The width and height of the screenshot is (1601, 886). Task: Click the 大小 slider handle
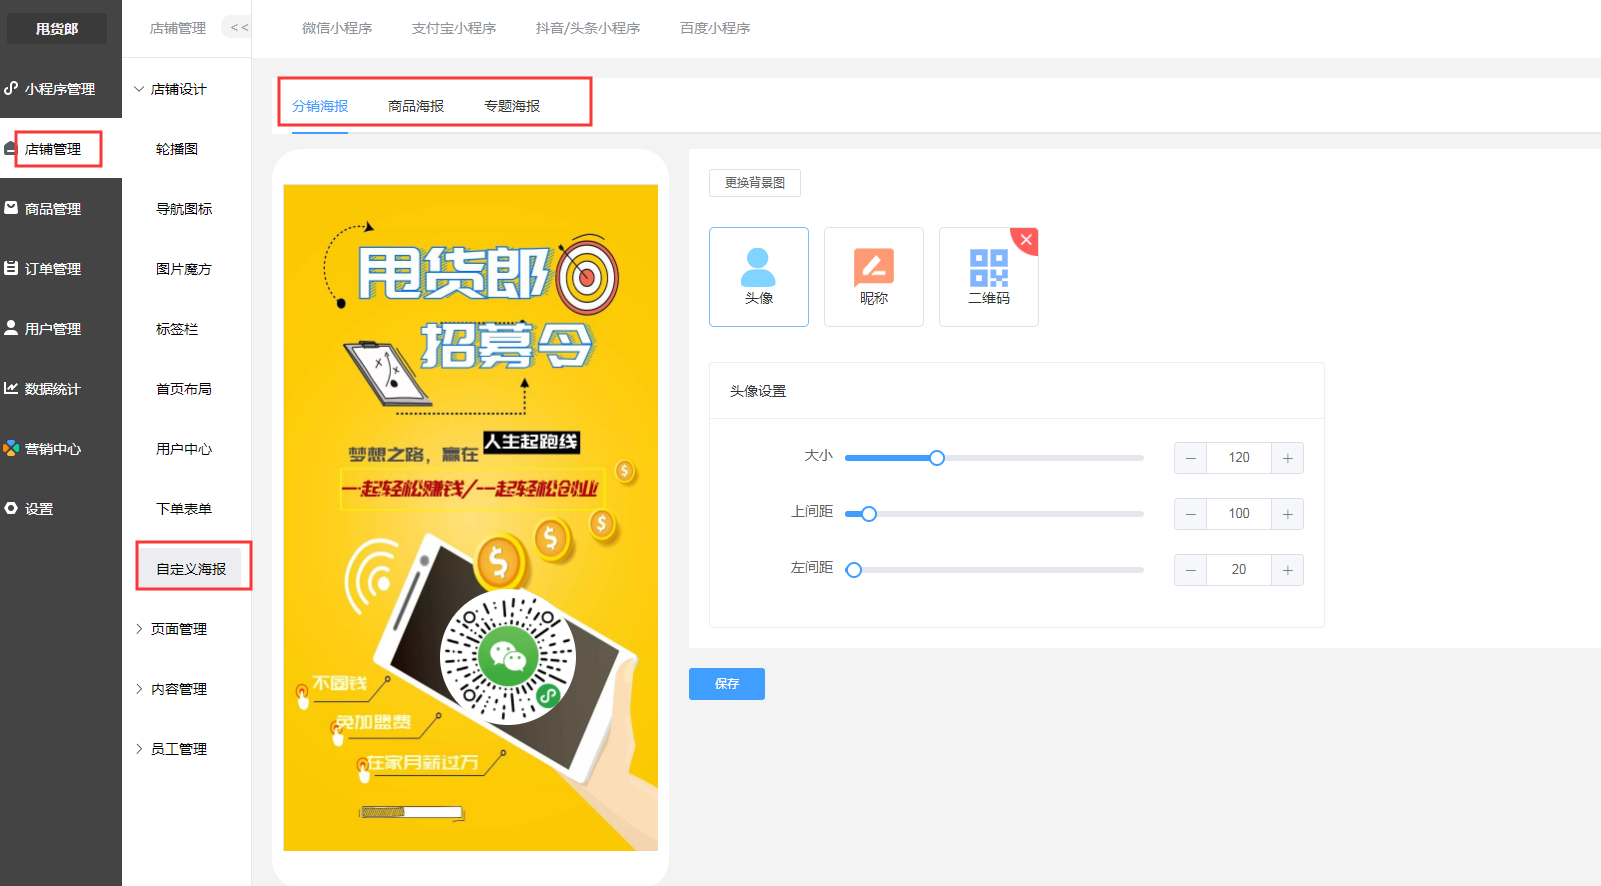pos(937,458)
